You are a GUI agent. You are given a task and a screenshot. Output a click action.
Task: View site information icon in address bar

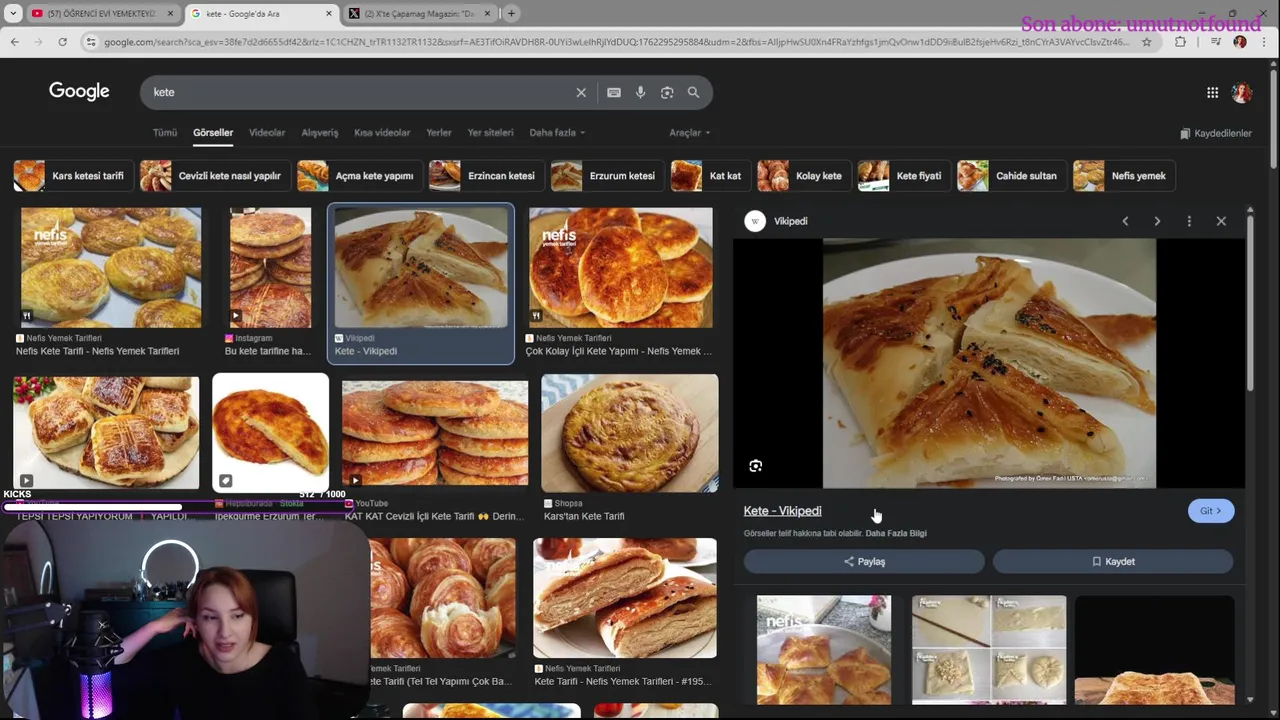coord(91,42)
